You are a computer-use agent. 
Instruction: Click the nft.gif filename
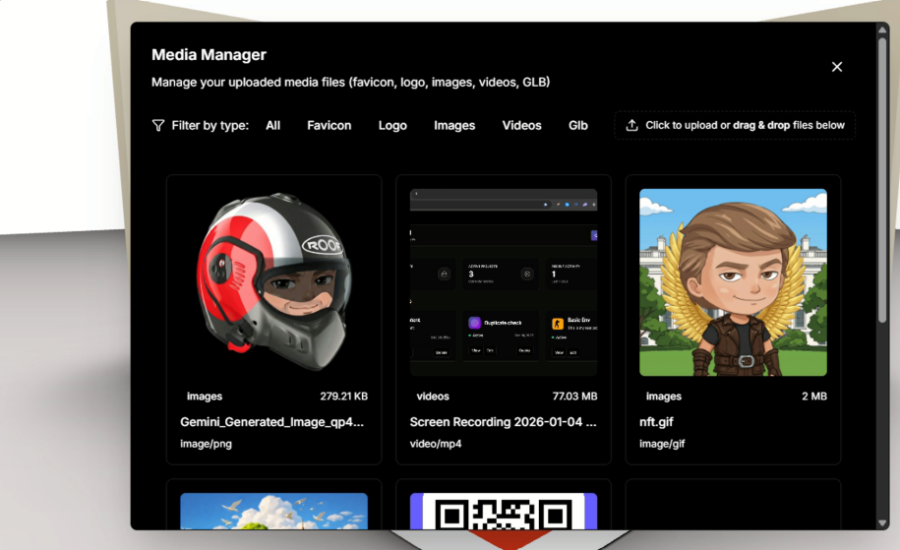(x=656, y=422)
